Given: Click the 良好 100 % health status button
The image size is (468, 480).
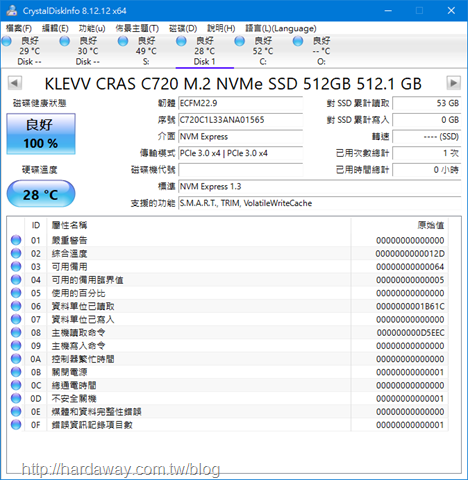Looking at the screenshot, I should click(41, 134).
